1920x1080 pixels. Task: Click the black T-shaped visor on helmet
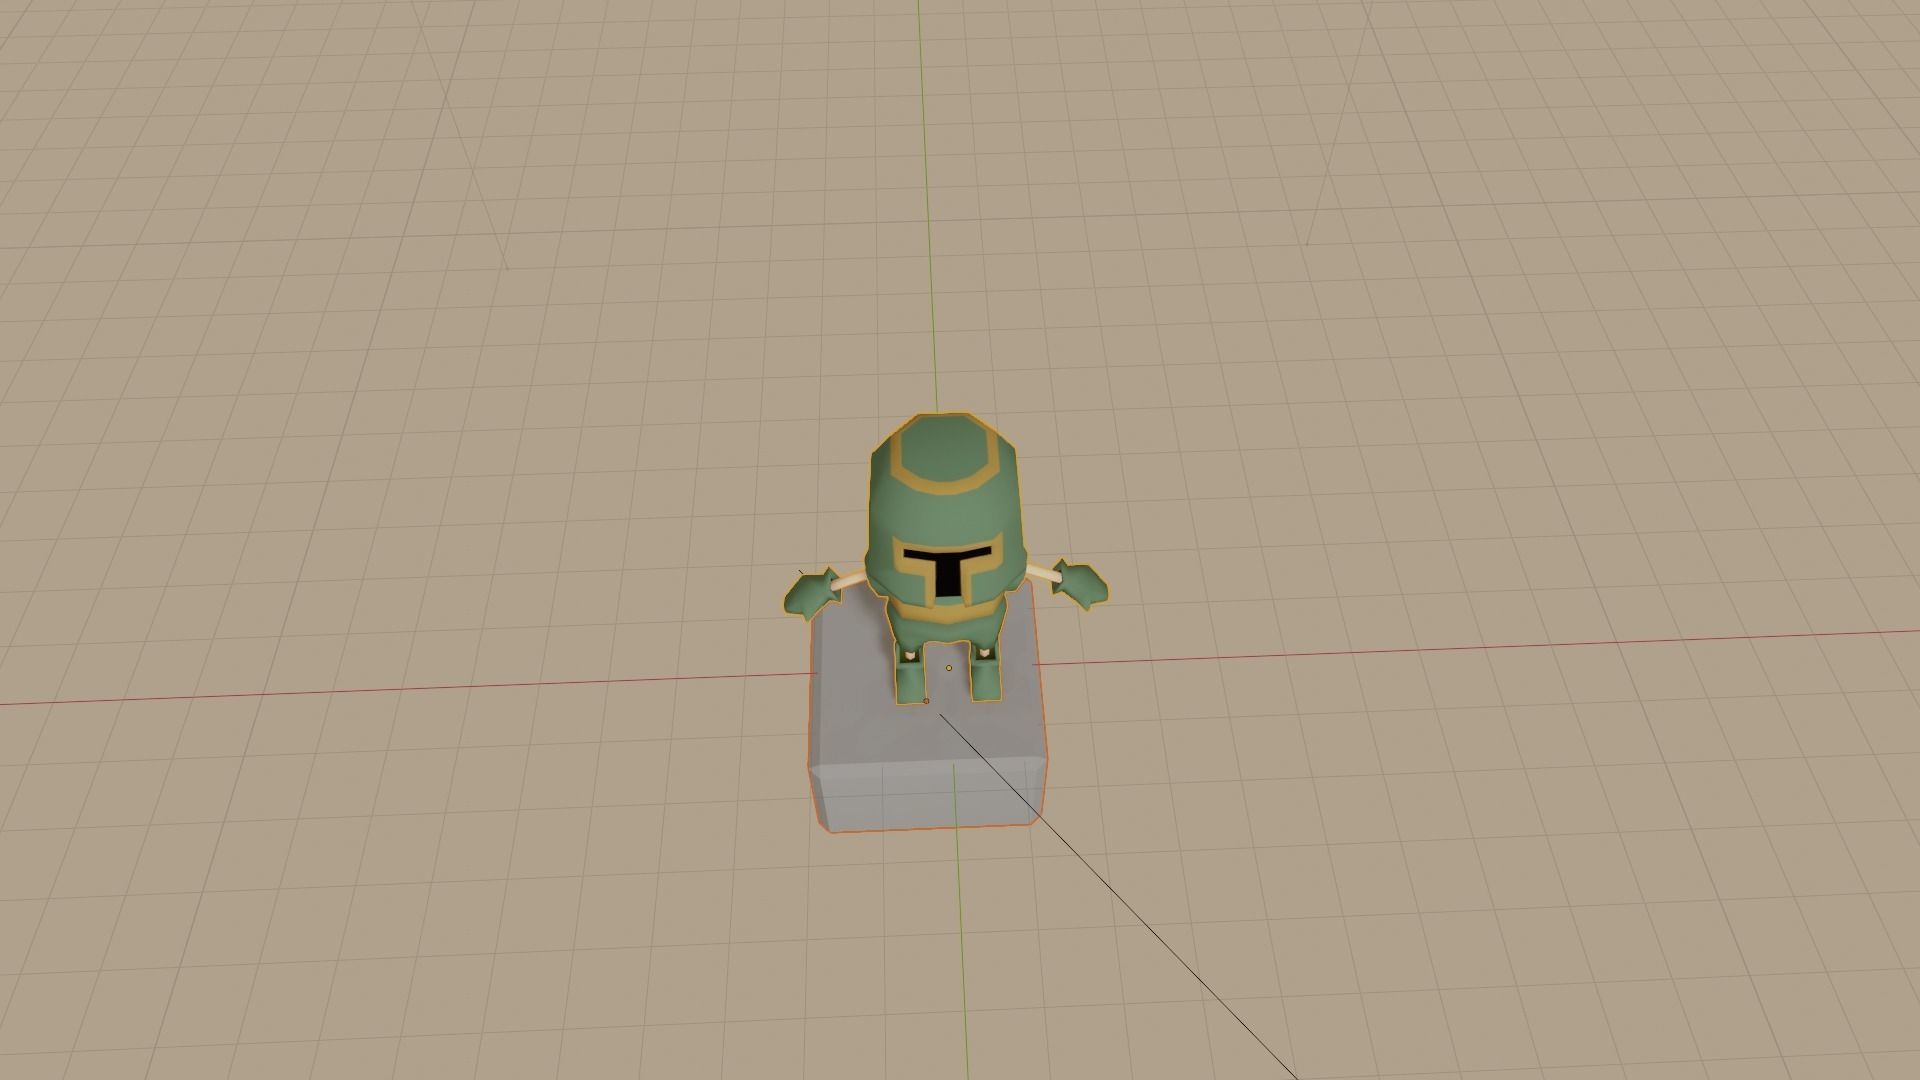click(x=947, y=569)
